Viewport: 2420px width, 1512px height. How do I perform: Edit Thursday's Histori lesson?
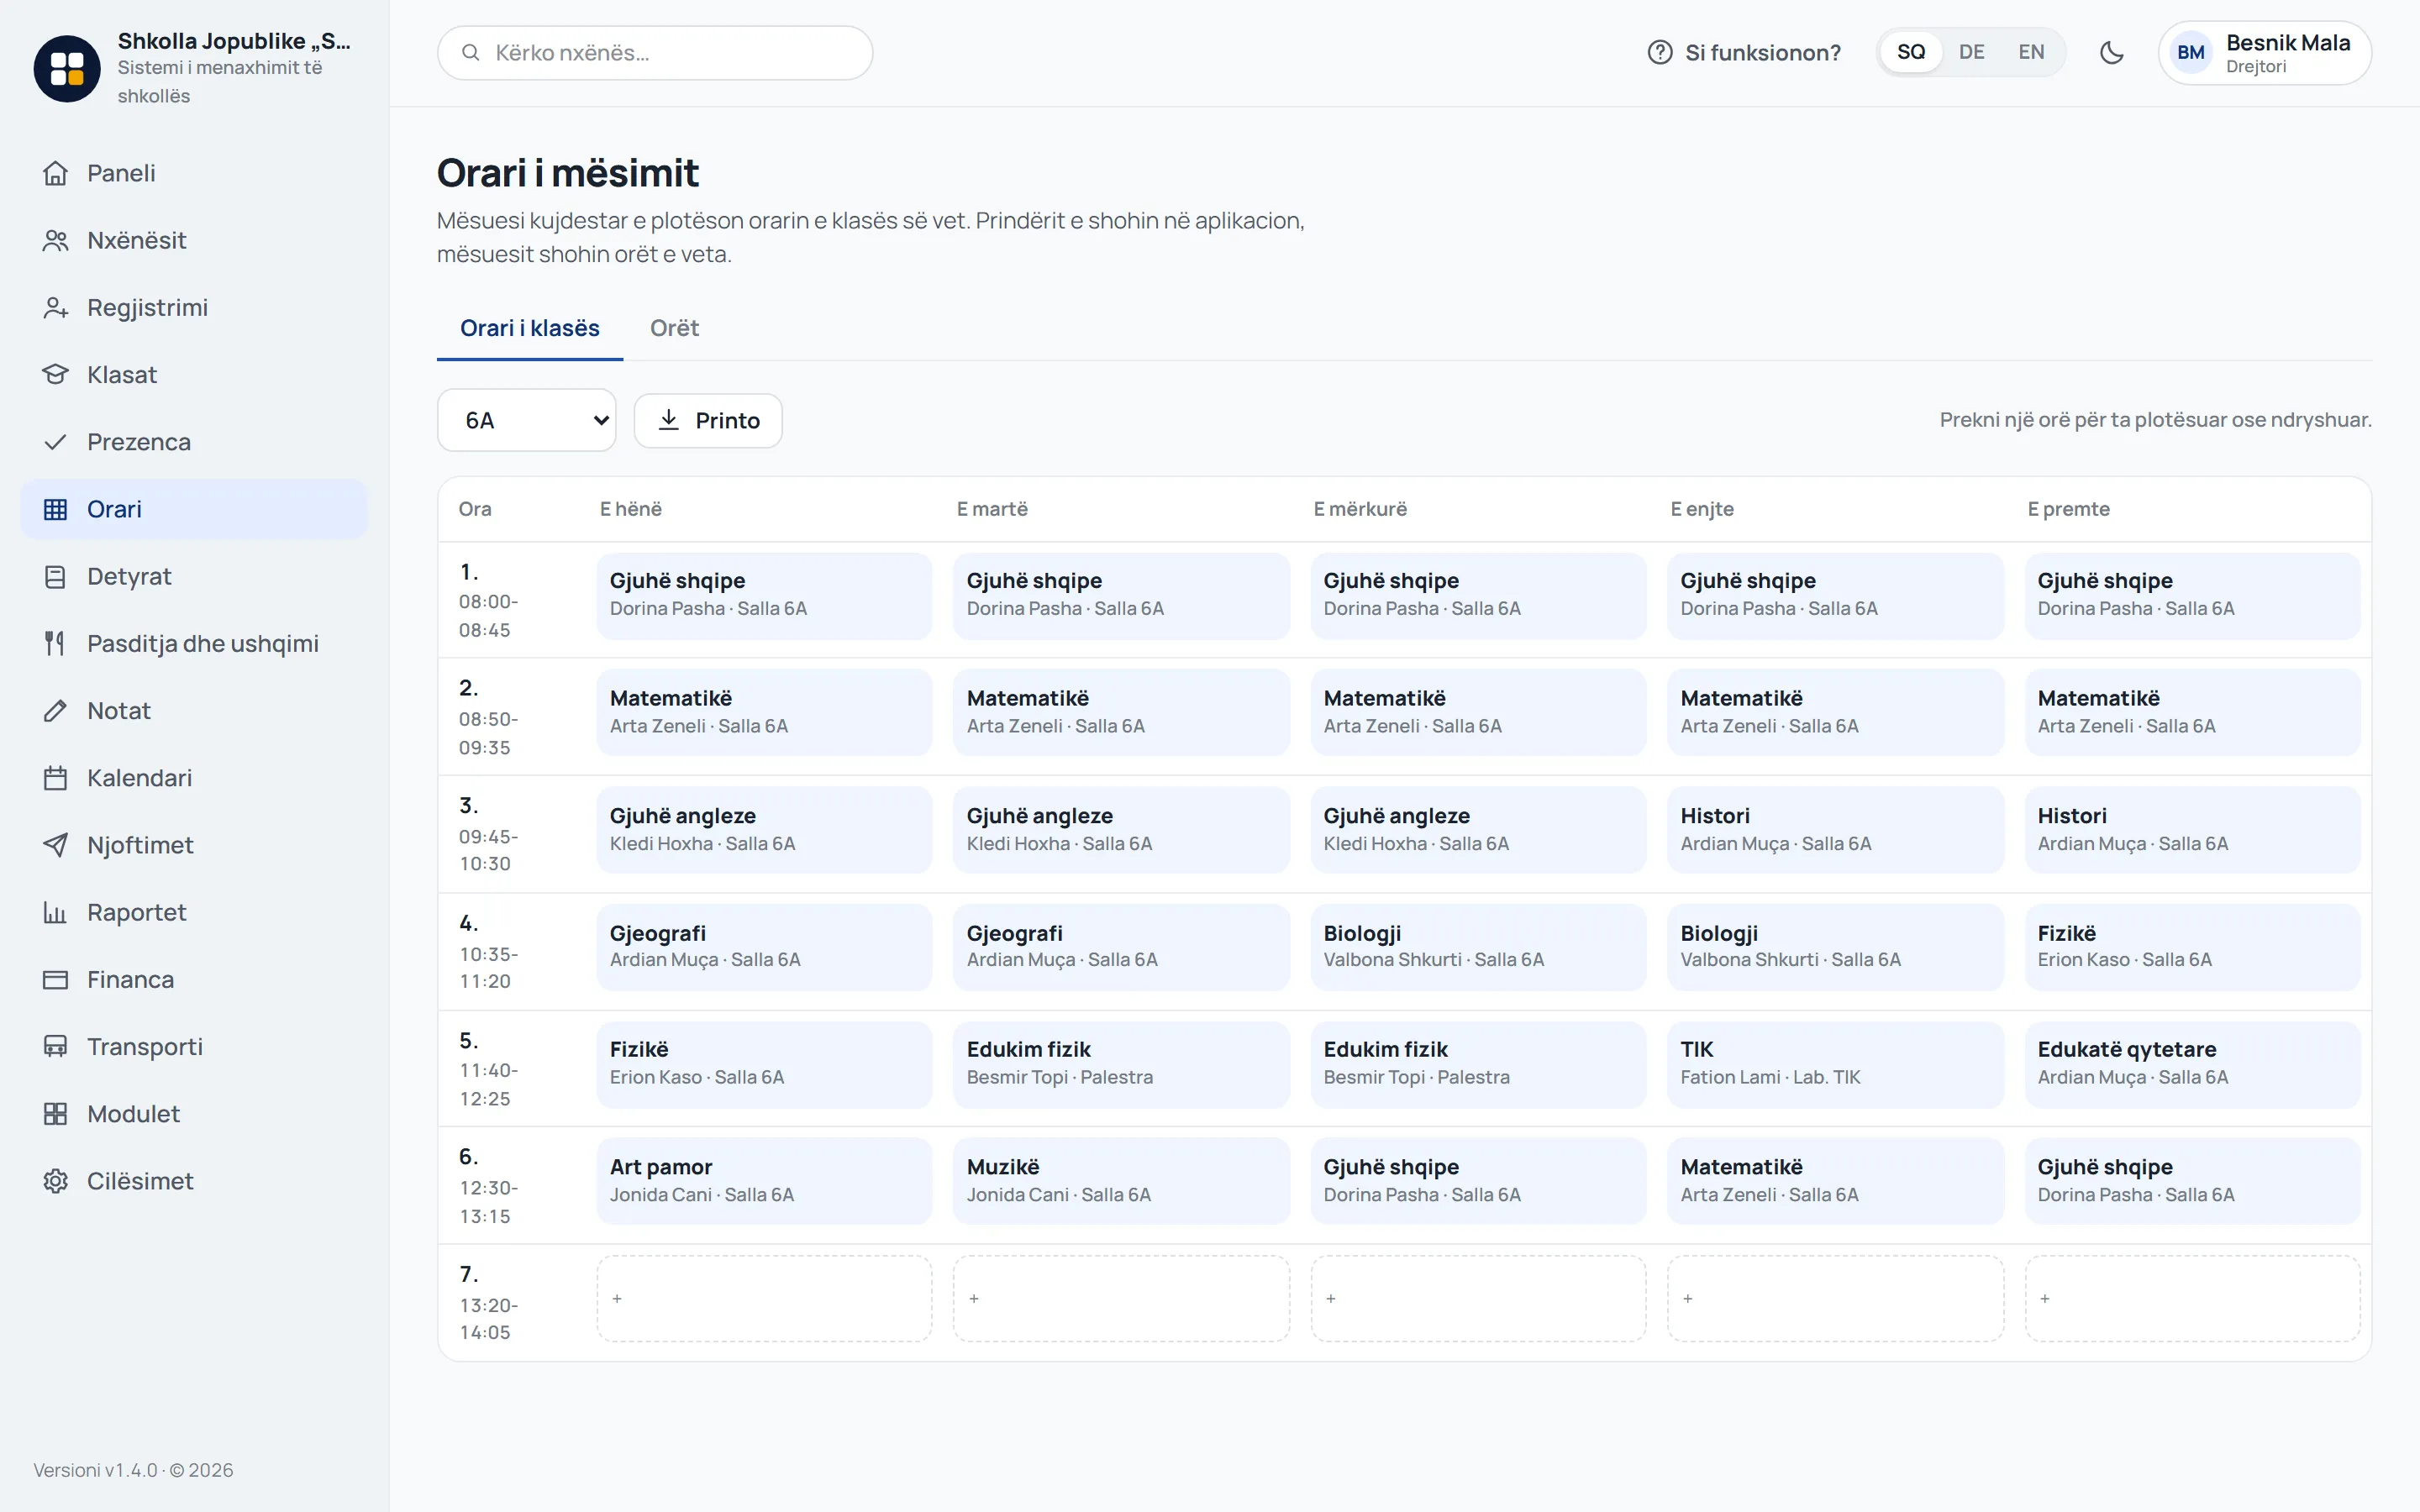point(1835,830)
